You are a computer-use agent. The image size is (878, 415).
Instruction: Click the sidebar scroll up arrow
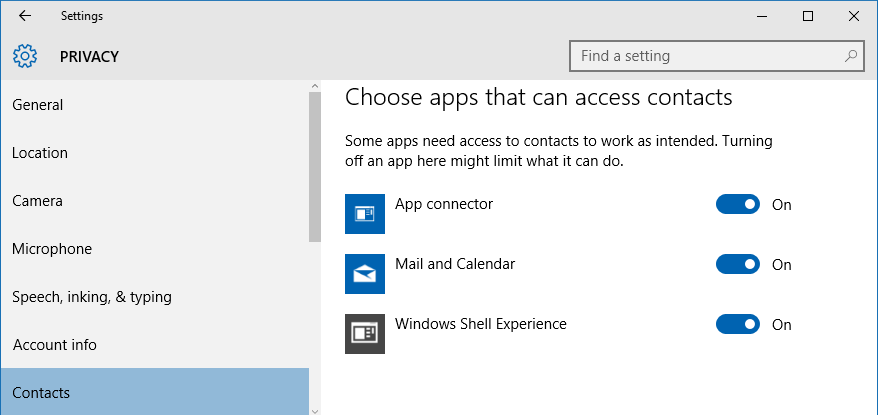(315, 86)
